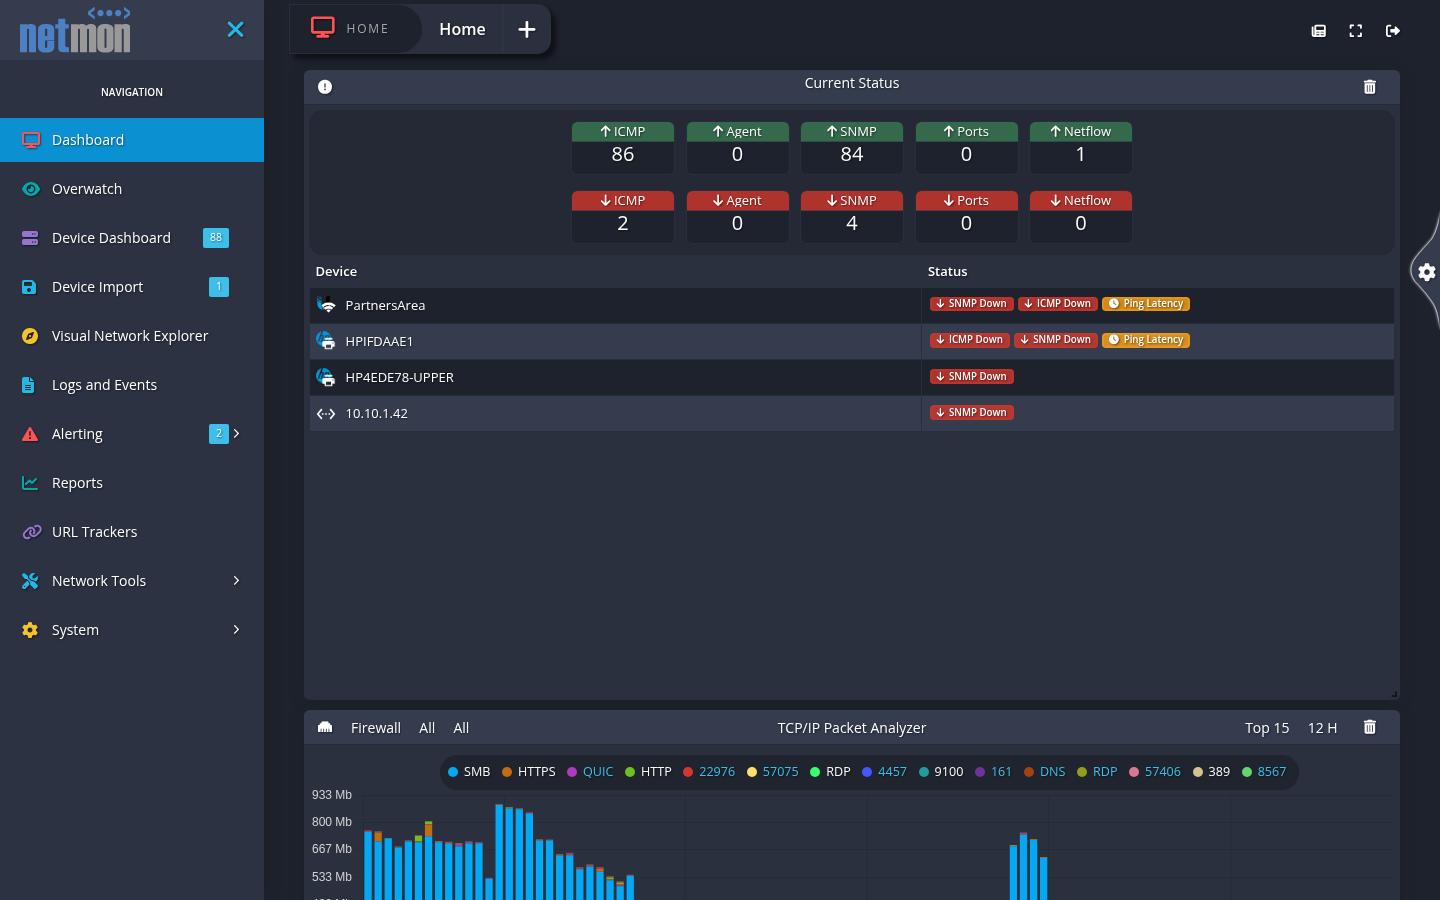Click the logout icon
Screen dimensions: 1440x900
[1393, 31]
